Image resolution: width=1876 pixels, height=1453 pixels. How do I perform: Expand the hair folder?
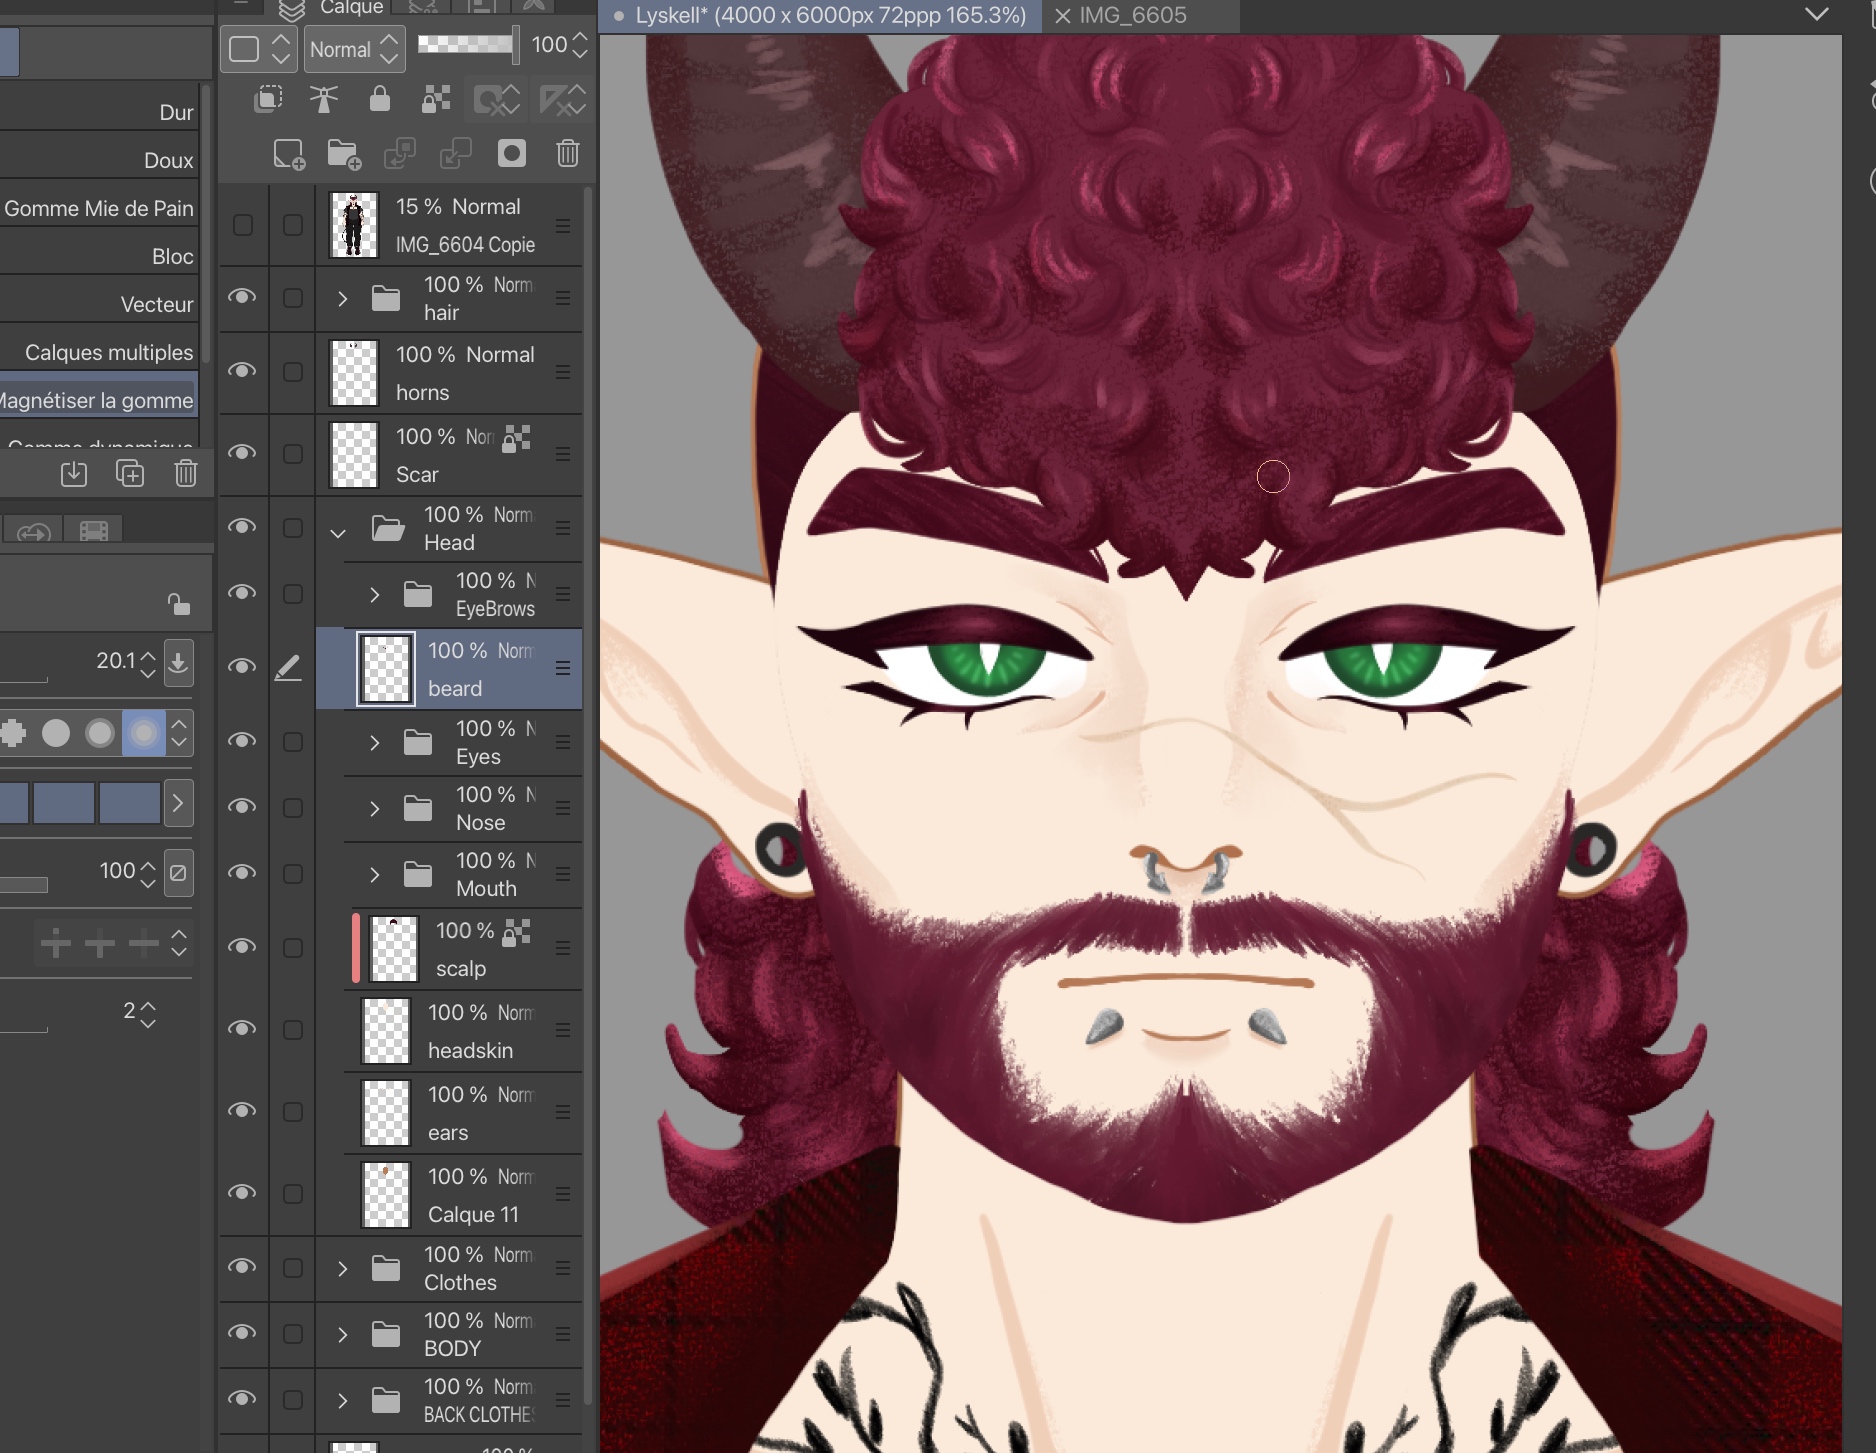point(342,298)
